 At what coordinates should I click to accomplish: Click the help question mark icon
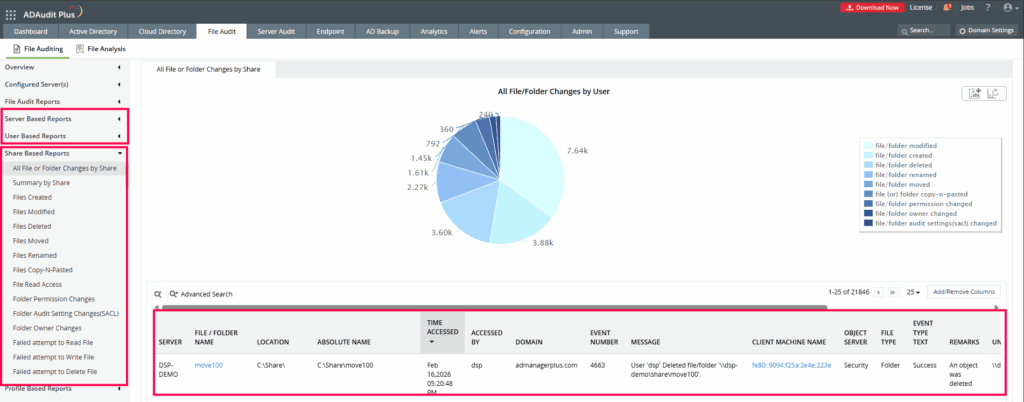point(988,8)
